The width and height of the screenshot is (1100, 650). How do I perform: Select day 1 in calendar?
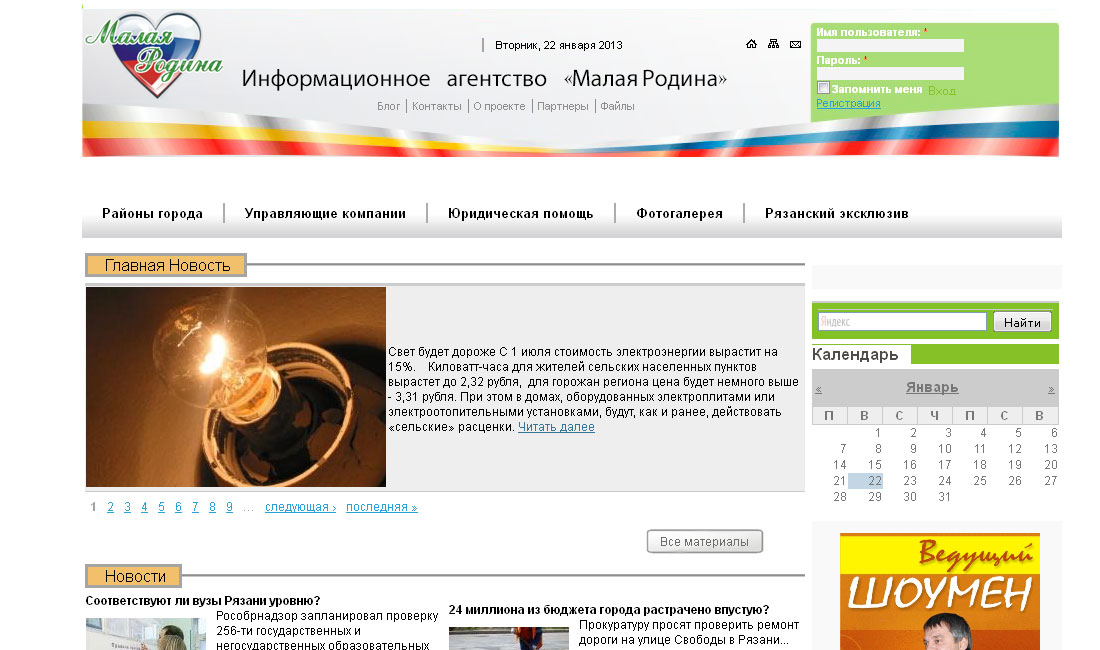878,433
